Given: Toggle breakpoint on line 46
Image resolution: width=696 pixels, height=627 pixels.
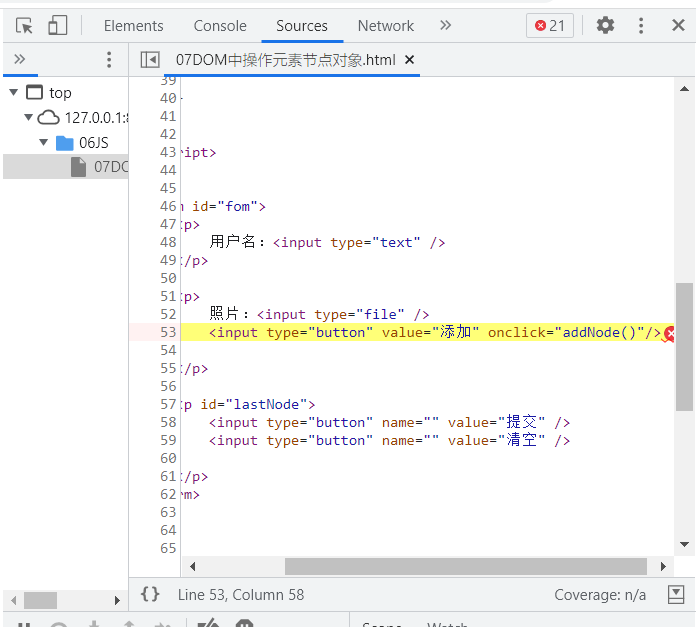Looking at the screenshot, I should pos(168,206).
